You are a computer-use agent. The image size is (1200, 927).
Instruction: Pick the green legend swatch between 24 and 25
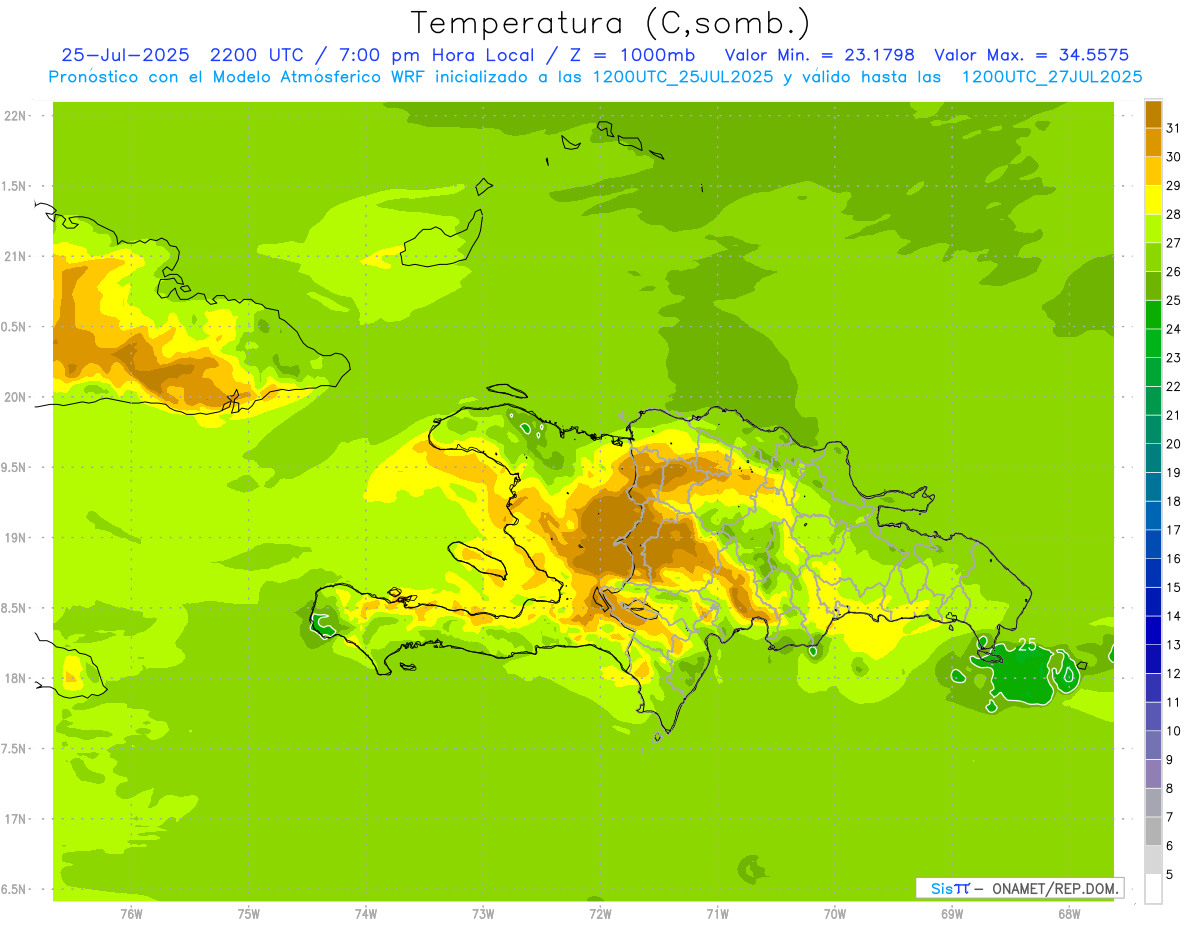(x=1153, y=314)
